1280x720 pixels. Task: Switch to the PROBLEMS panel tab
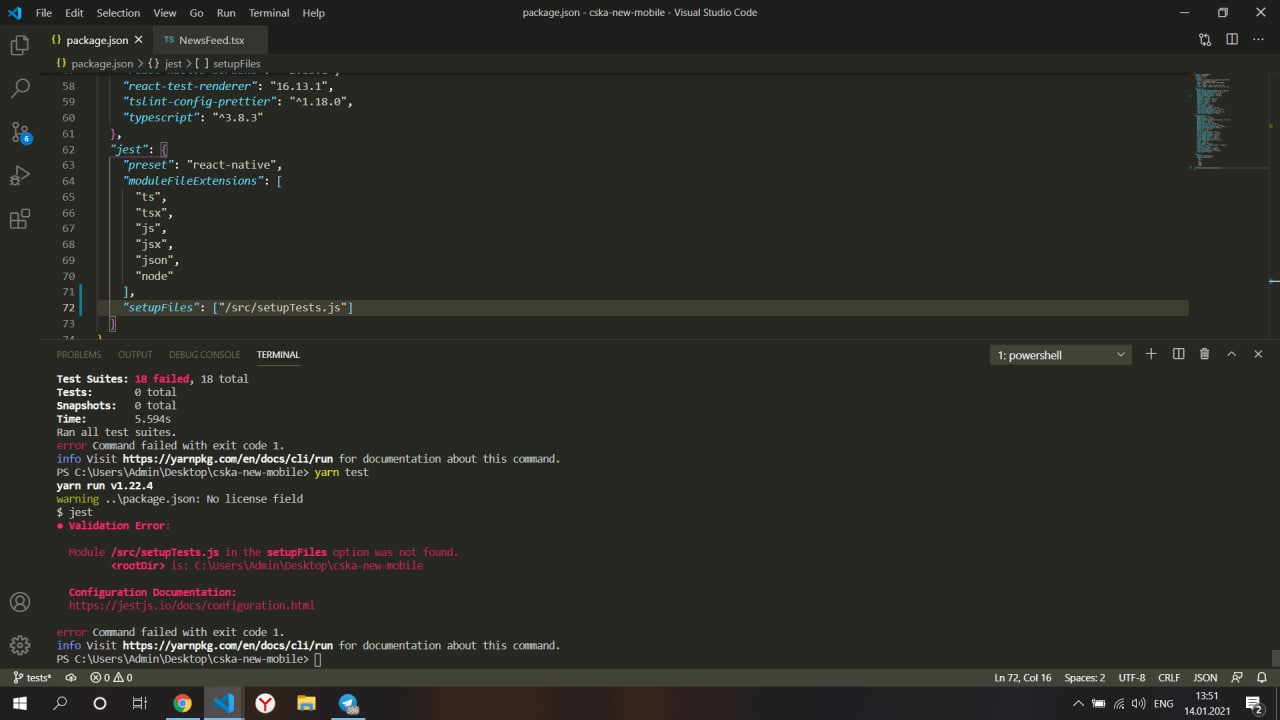[x=79, y=354]
